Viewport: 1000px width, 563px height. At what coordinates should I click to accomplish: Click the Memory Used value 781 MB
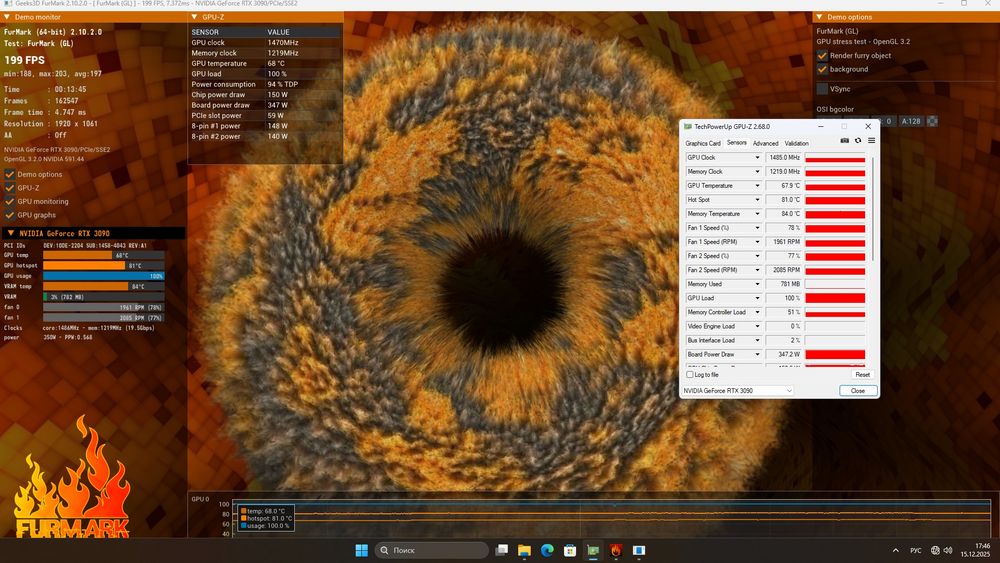783,284
